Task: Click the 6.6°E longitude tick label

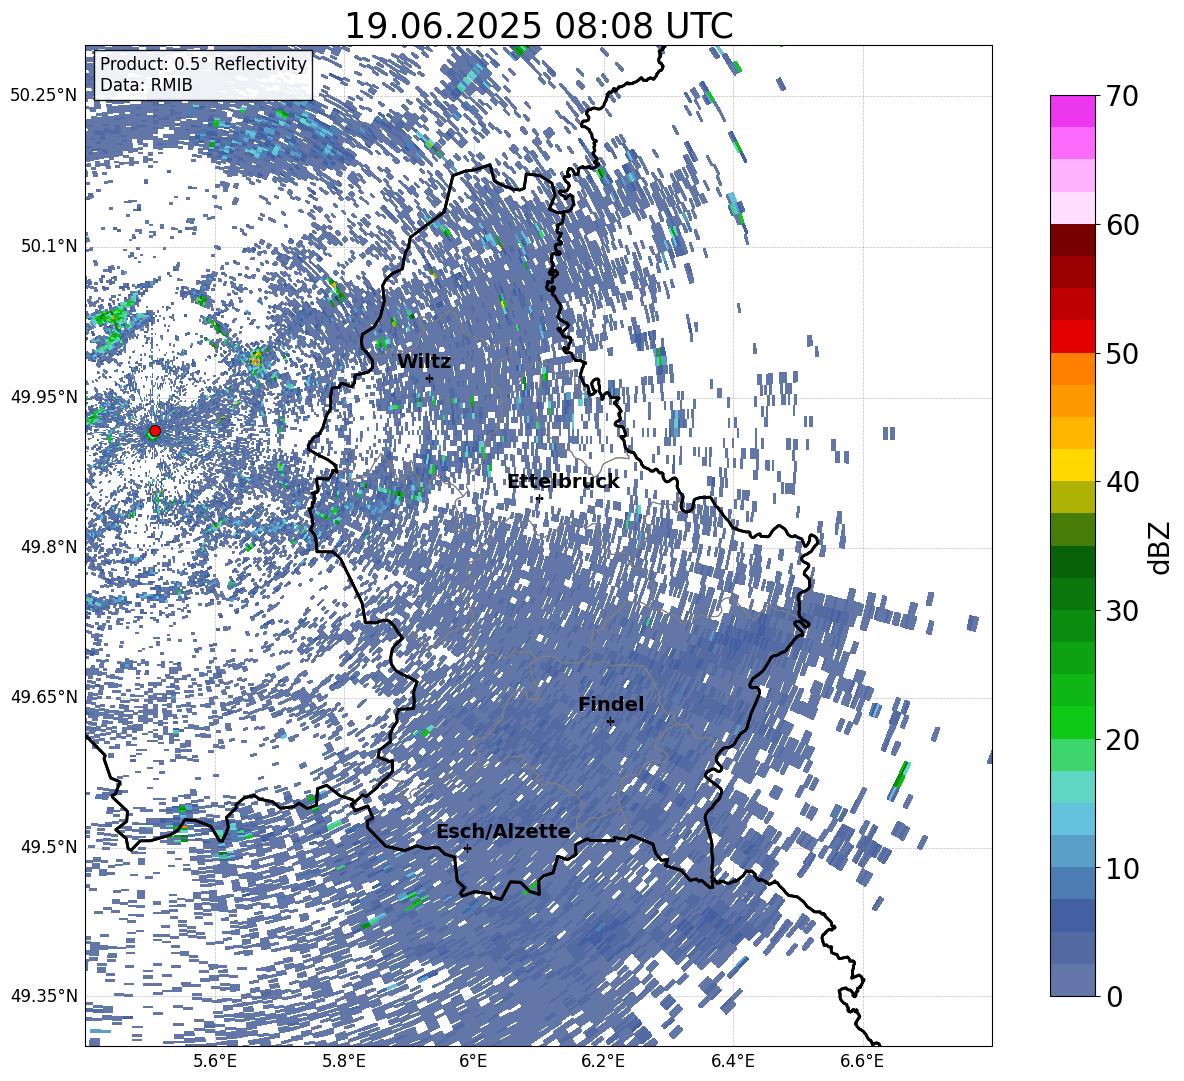Action: [862, 1061]
